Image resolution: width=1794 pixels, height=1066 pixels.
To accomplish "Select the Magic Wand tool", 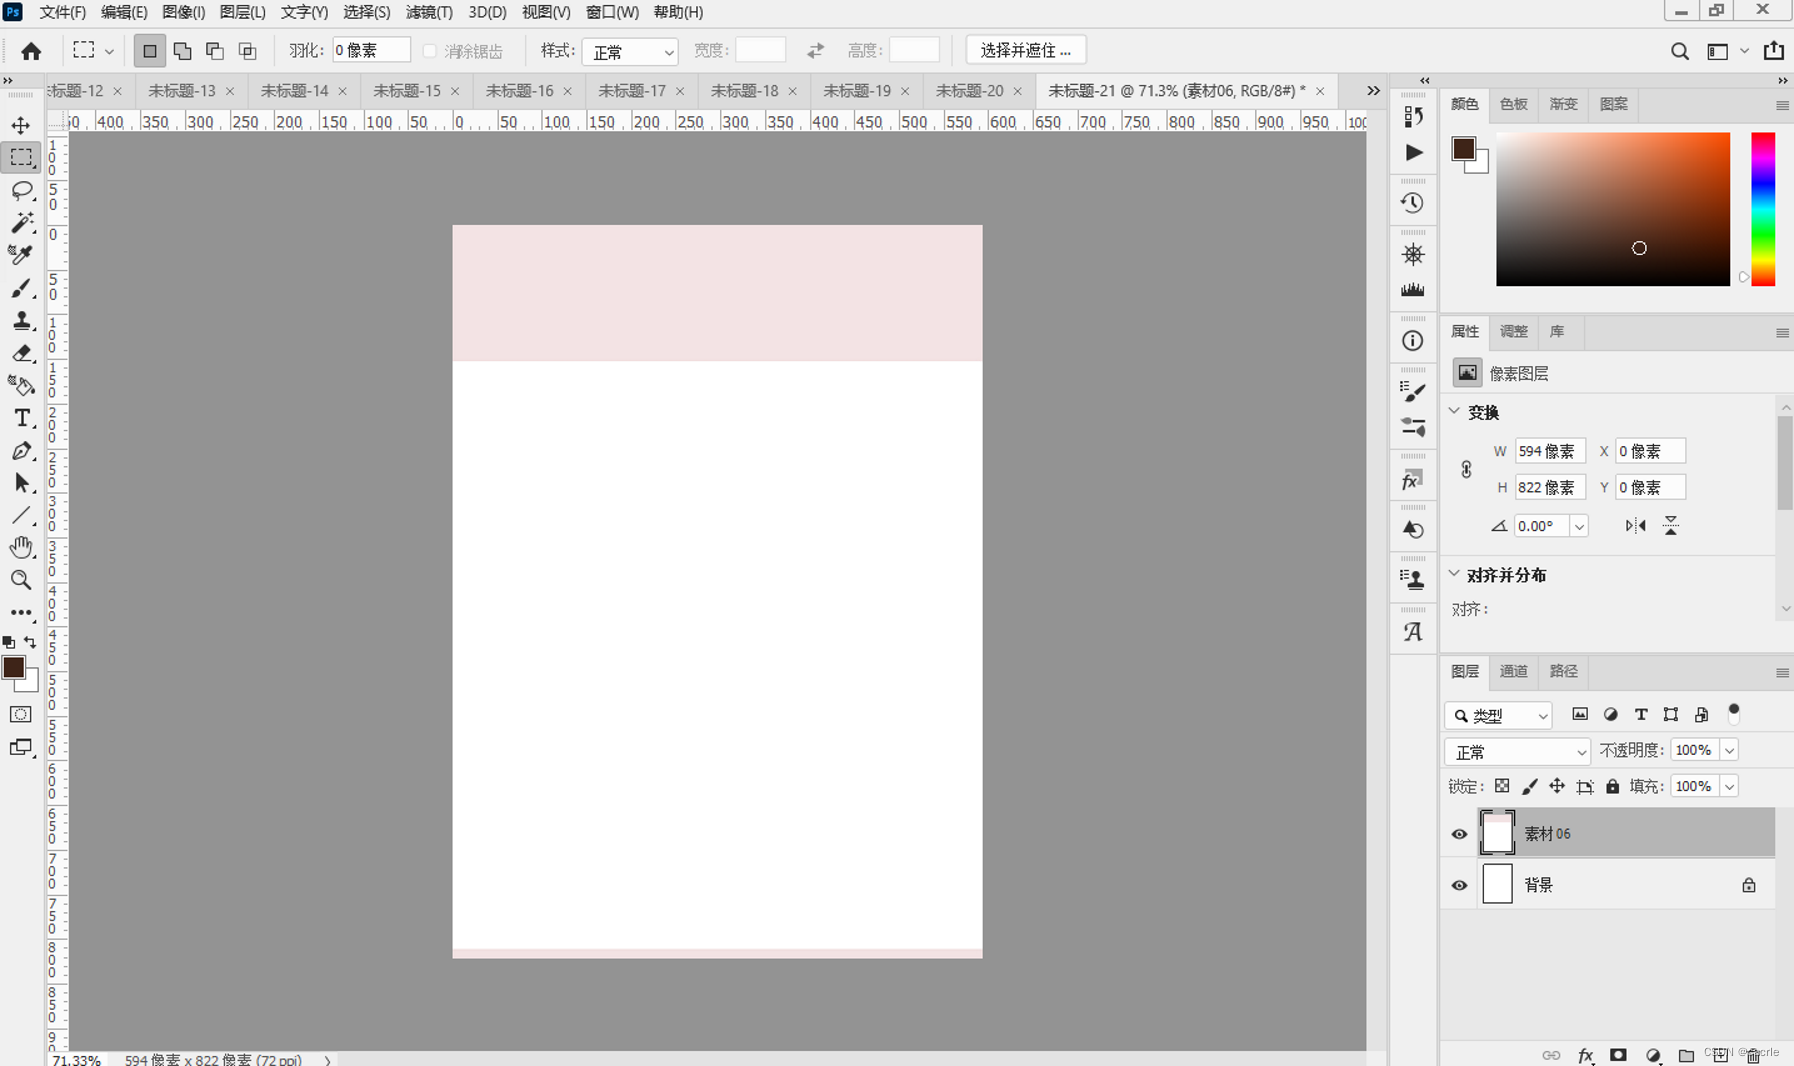I will 21,222.
